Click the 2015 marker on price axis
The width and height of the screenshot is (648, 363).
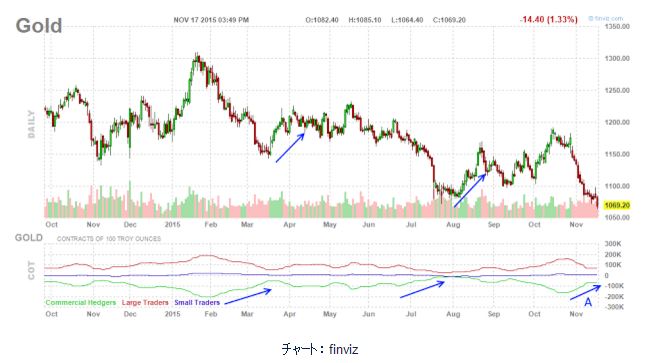pos(172,224)
